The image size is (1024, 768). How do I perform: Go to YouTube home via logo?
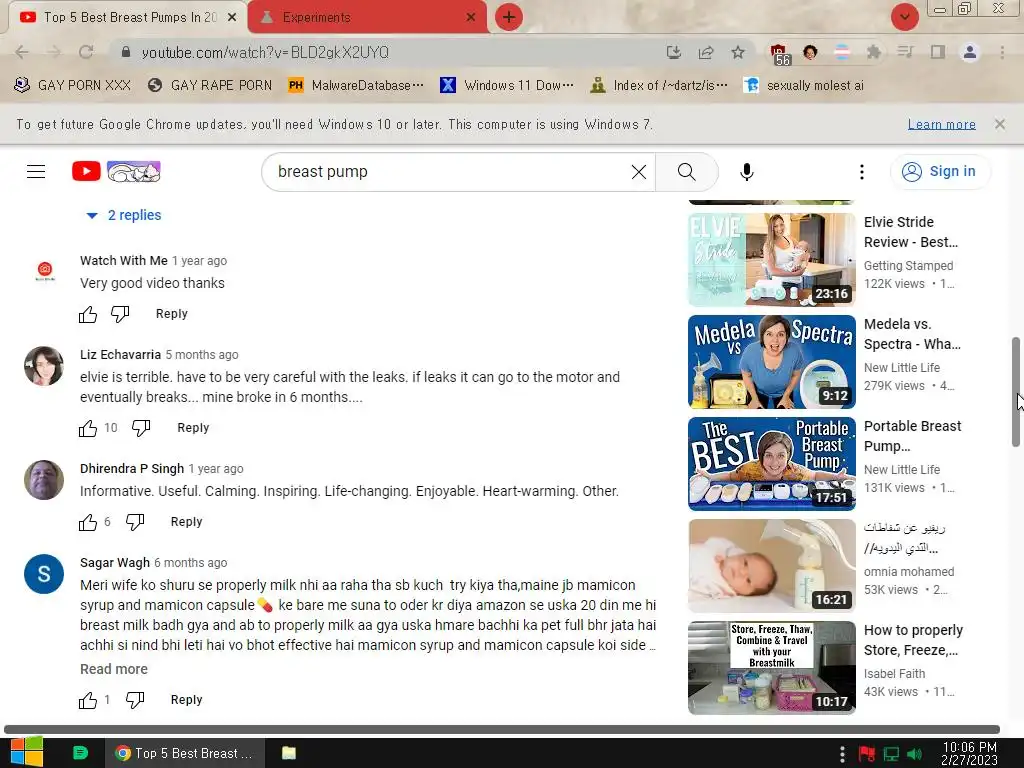(x=116, y=172)
